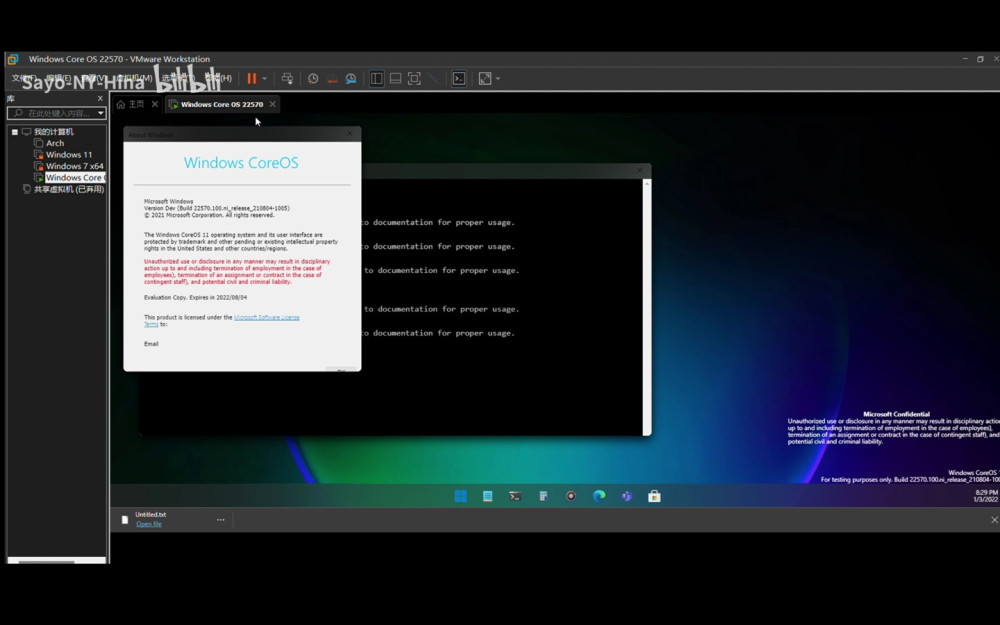Open the power options dropdown arrow

pos(265,79)
